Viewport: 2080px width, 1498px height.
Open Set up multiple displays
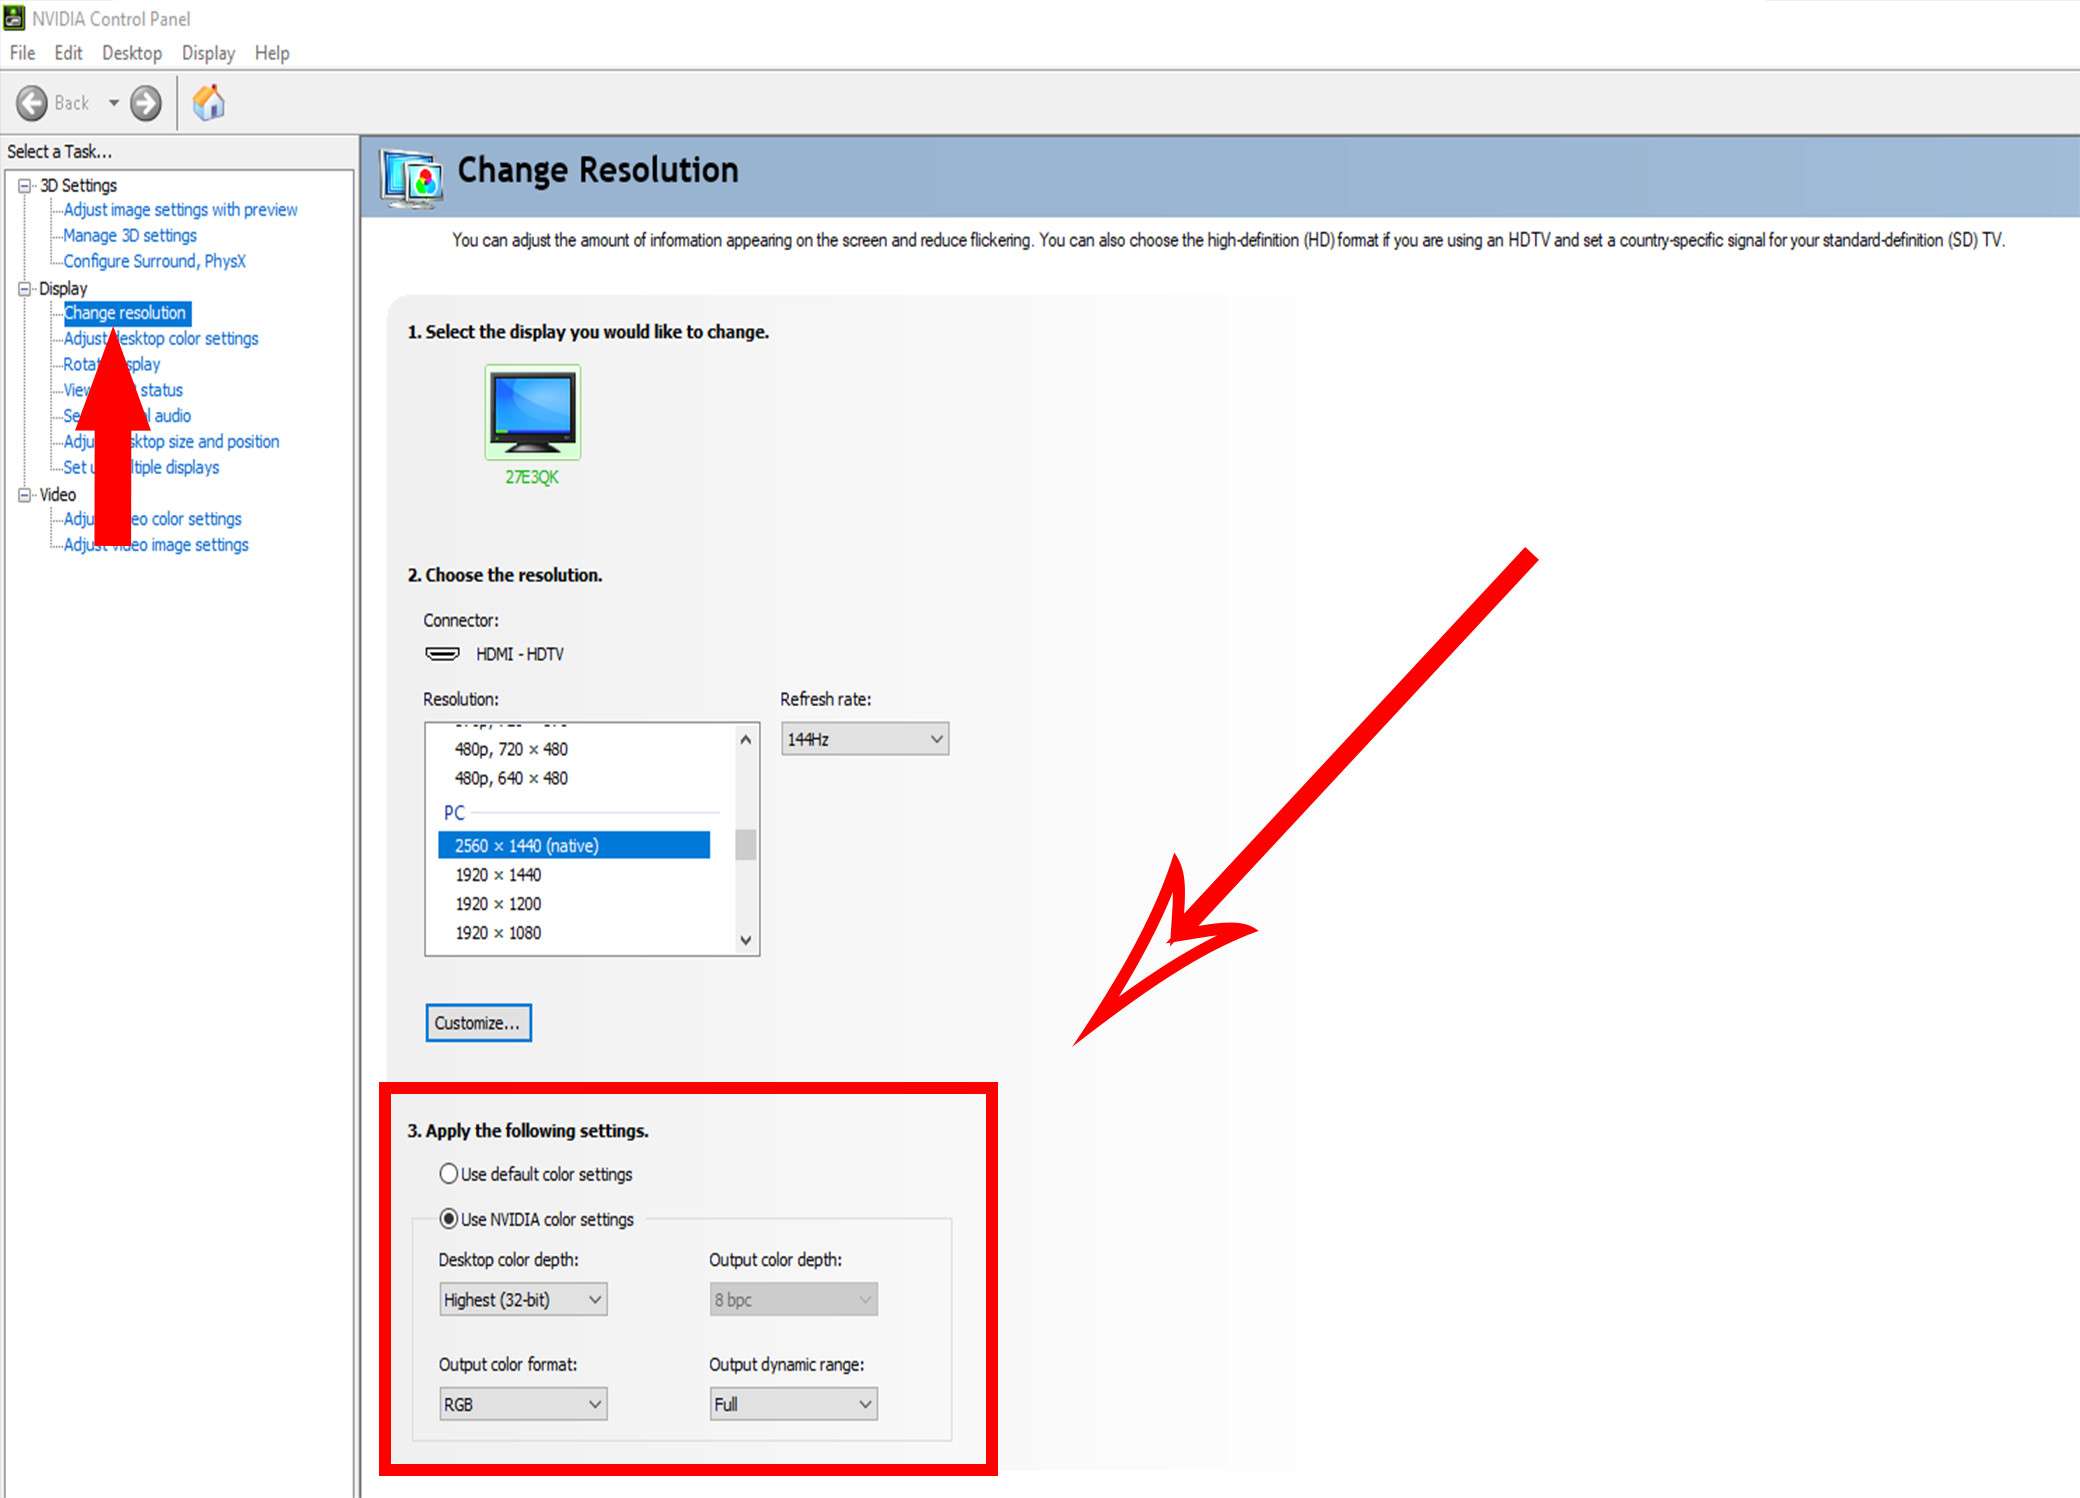tap(141, 467)
